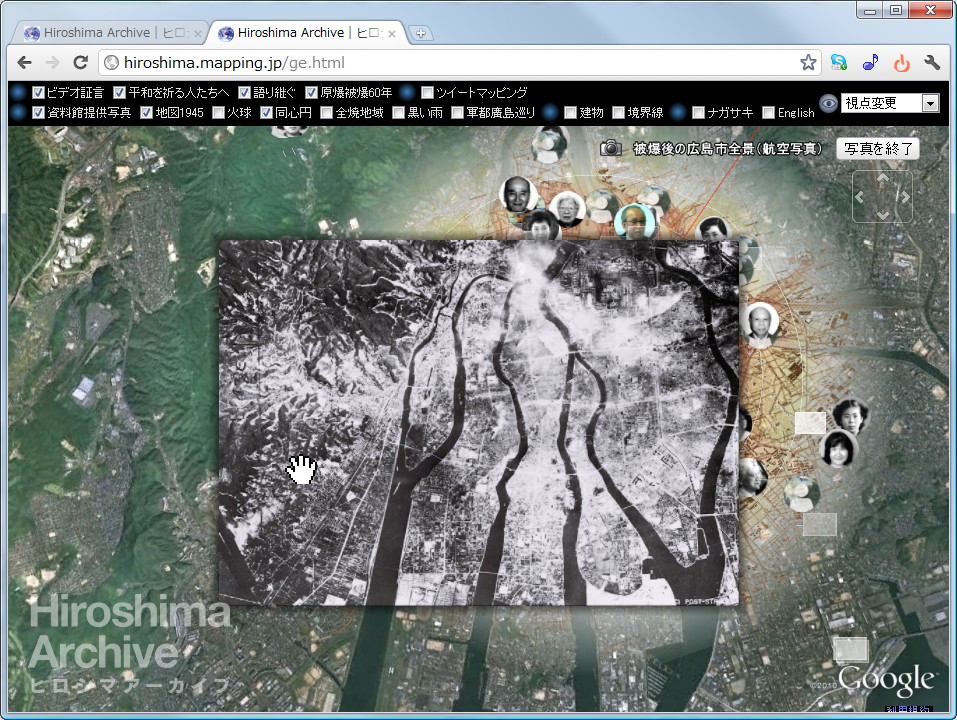Open young girl's portrait marker
Viewport: 957px width, 720px height.
(838, 448)
